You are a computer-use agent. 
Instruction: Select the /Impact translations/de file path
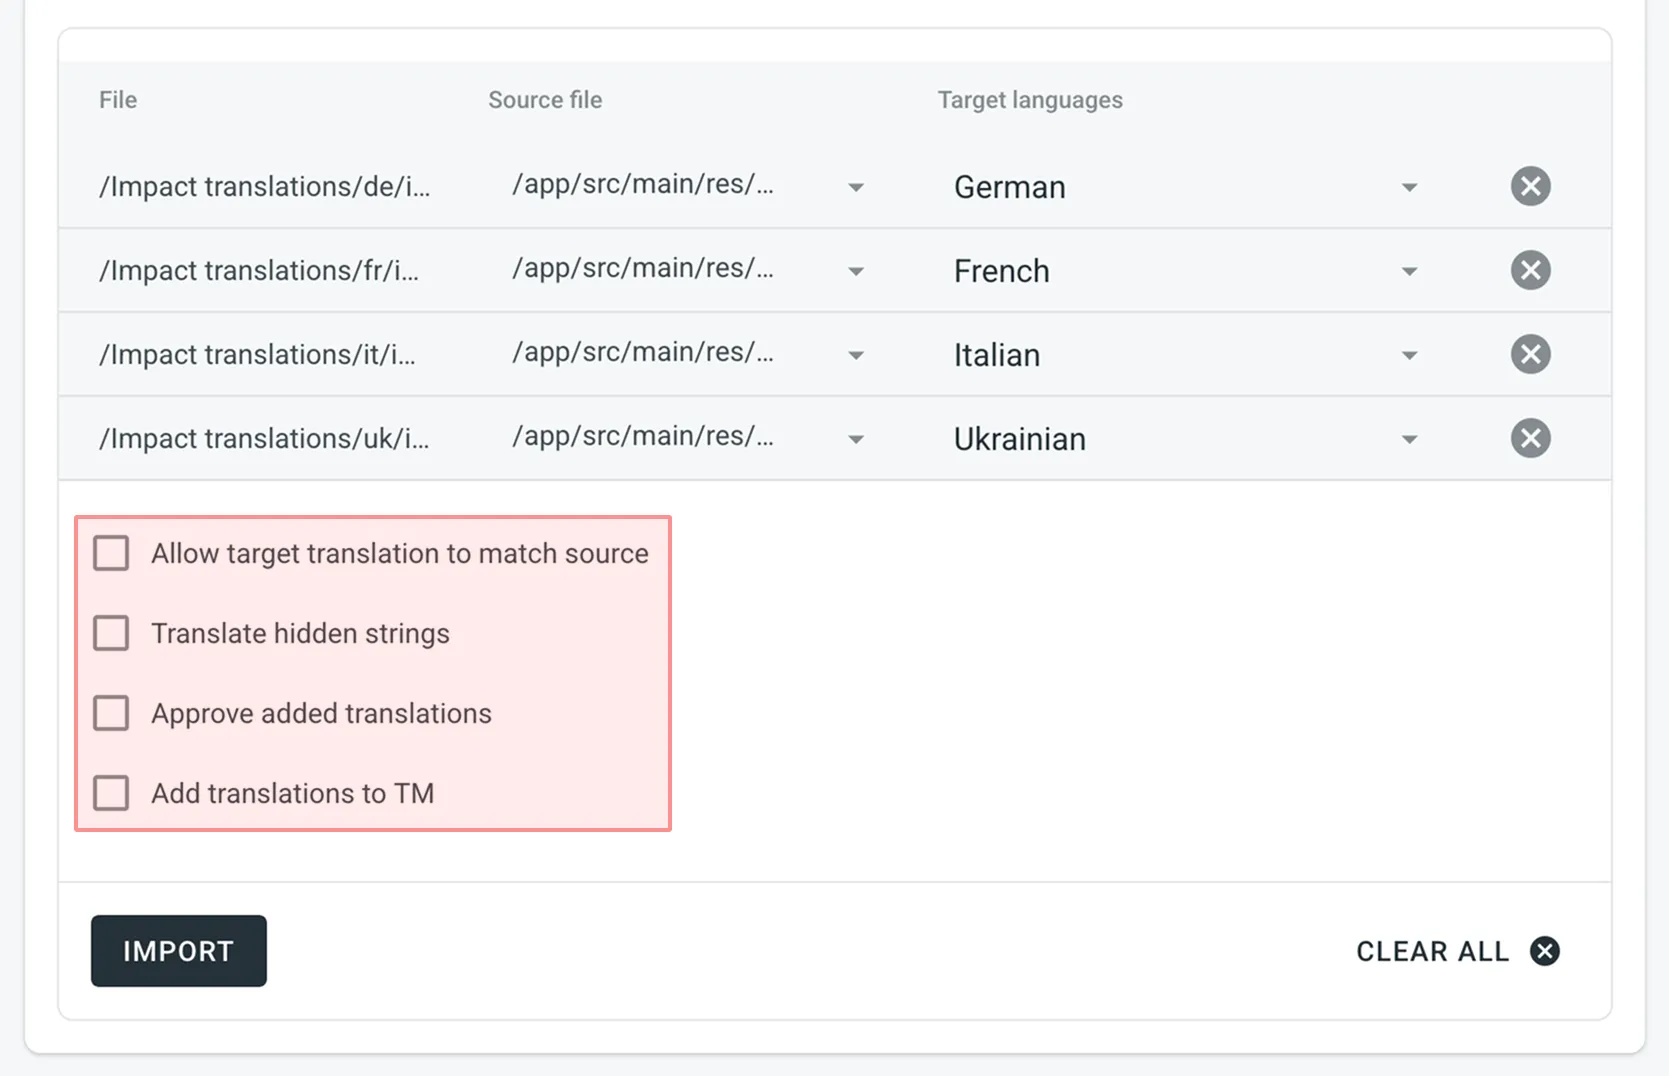[x=265, y=186]
